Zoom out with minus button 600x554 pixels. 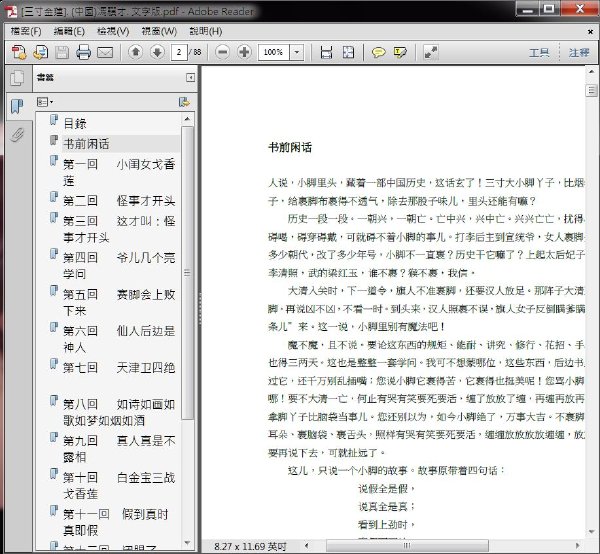[x=222, y=52]
